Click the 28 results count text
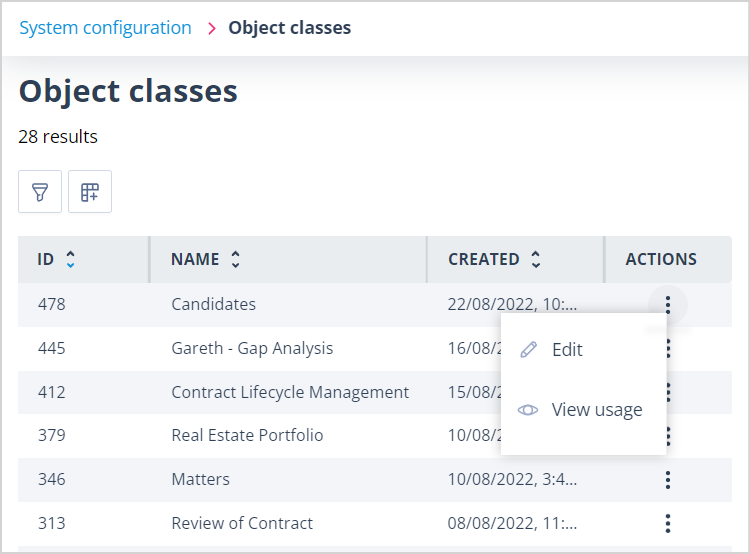750x554 pixels. coord(58,137)
